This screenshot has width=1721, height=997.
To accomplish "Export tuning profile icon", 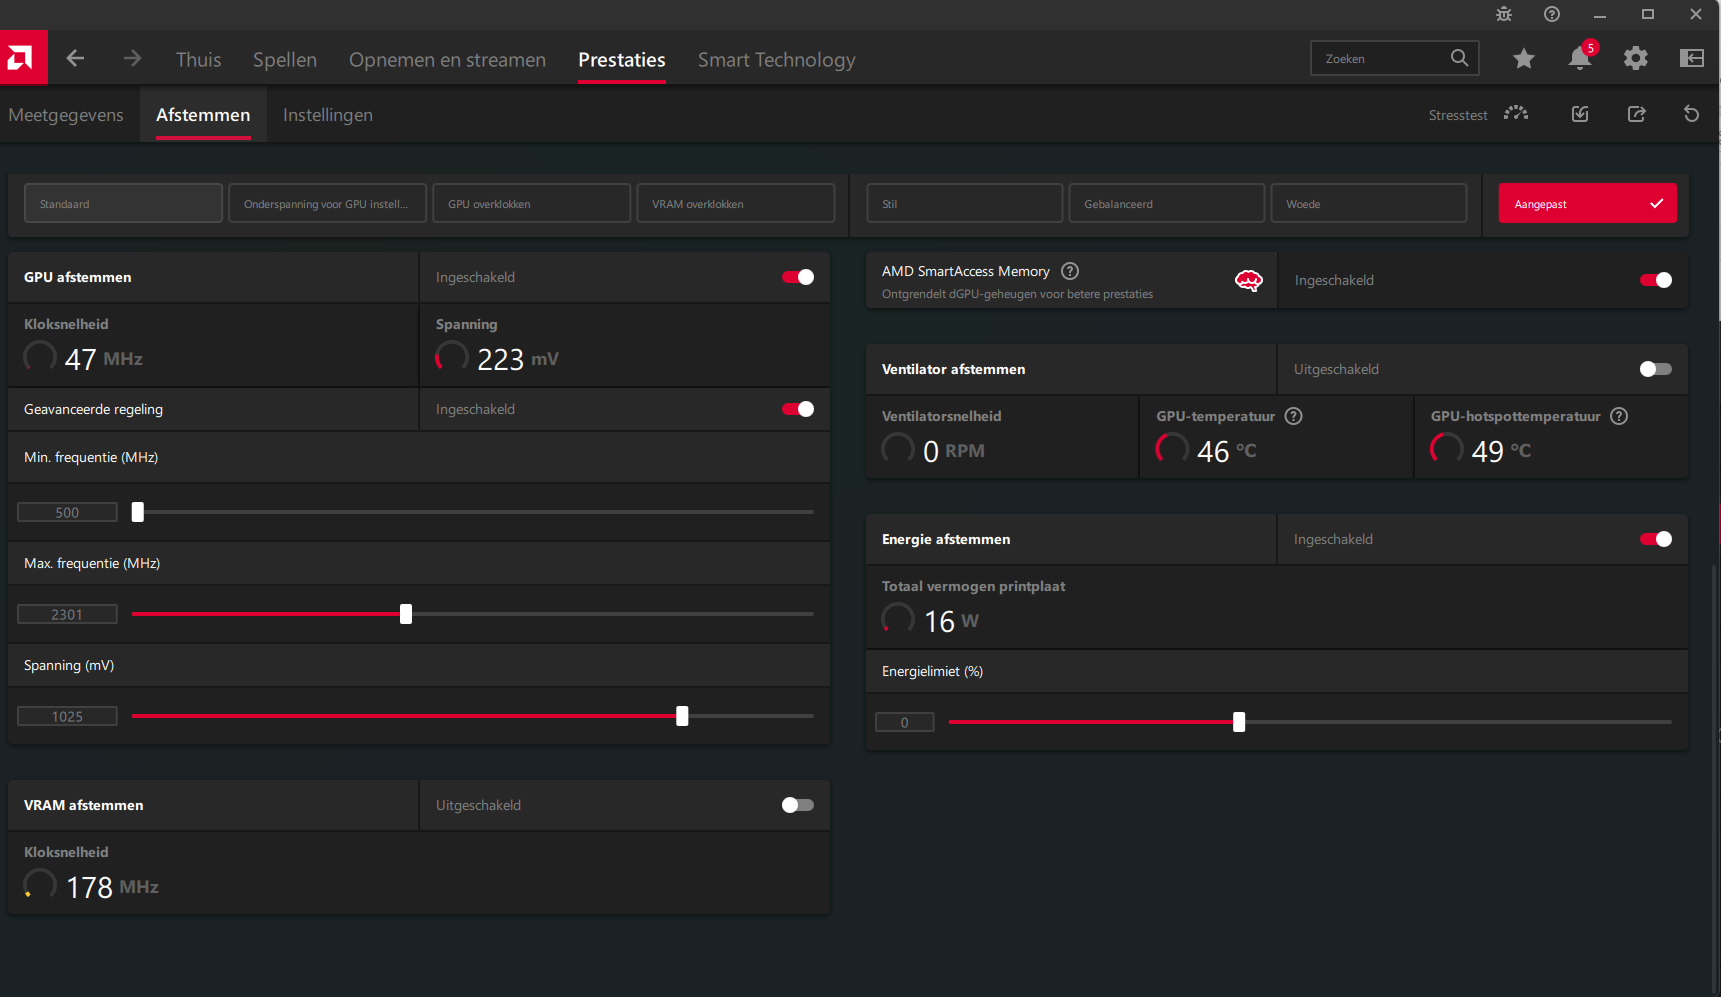I will (1637, 114).
